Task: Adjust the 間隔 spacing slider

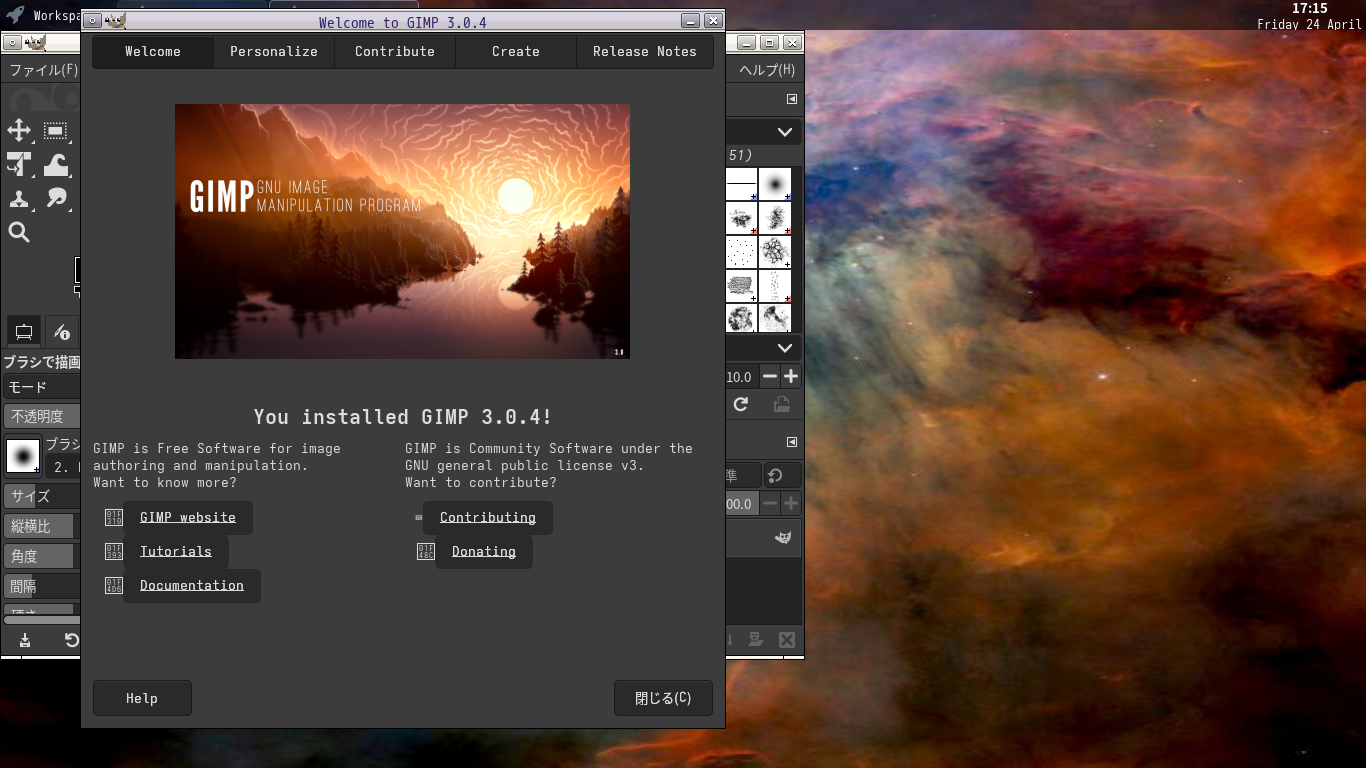Action: pos(42,586)
